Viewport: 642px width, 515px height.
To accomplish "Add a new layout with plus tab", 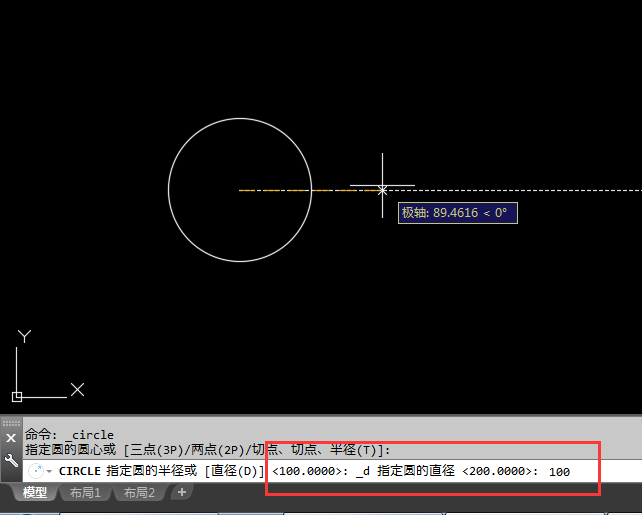I will point(182,492).
